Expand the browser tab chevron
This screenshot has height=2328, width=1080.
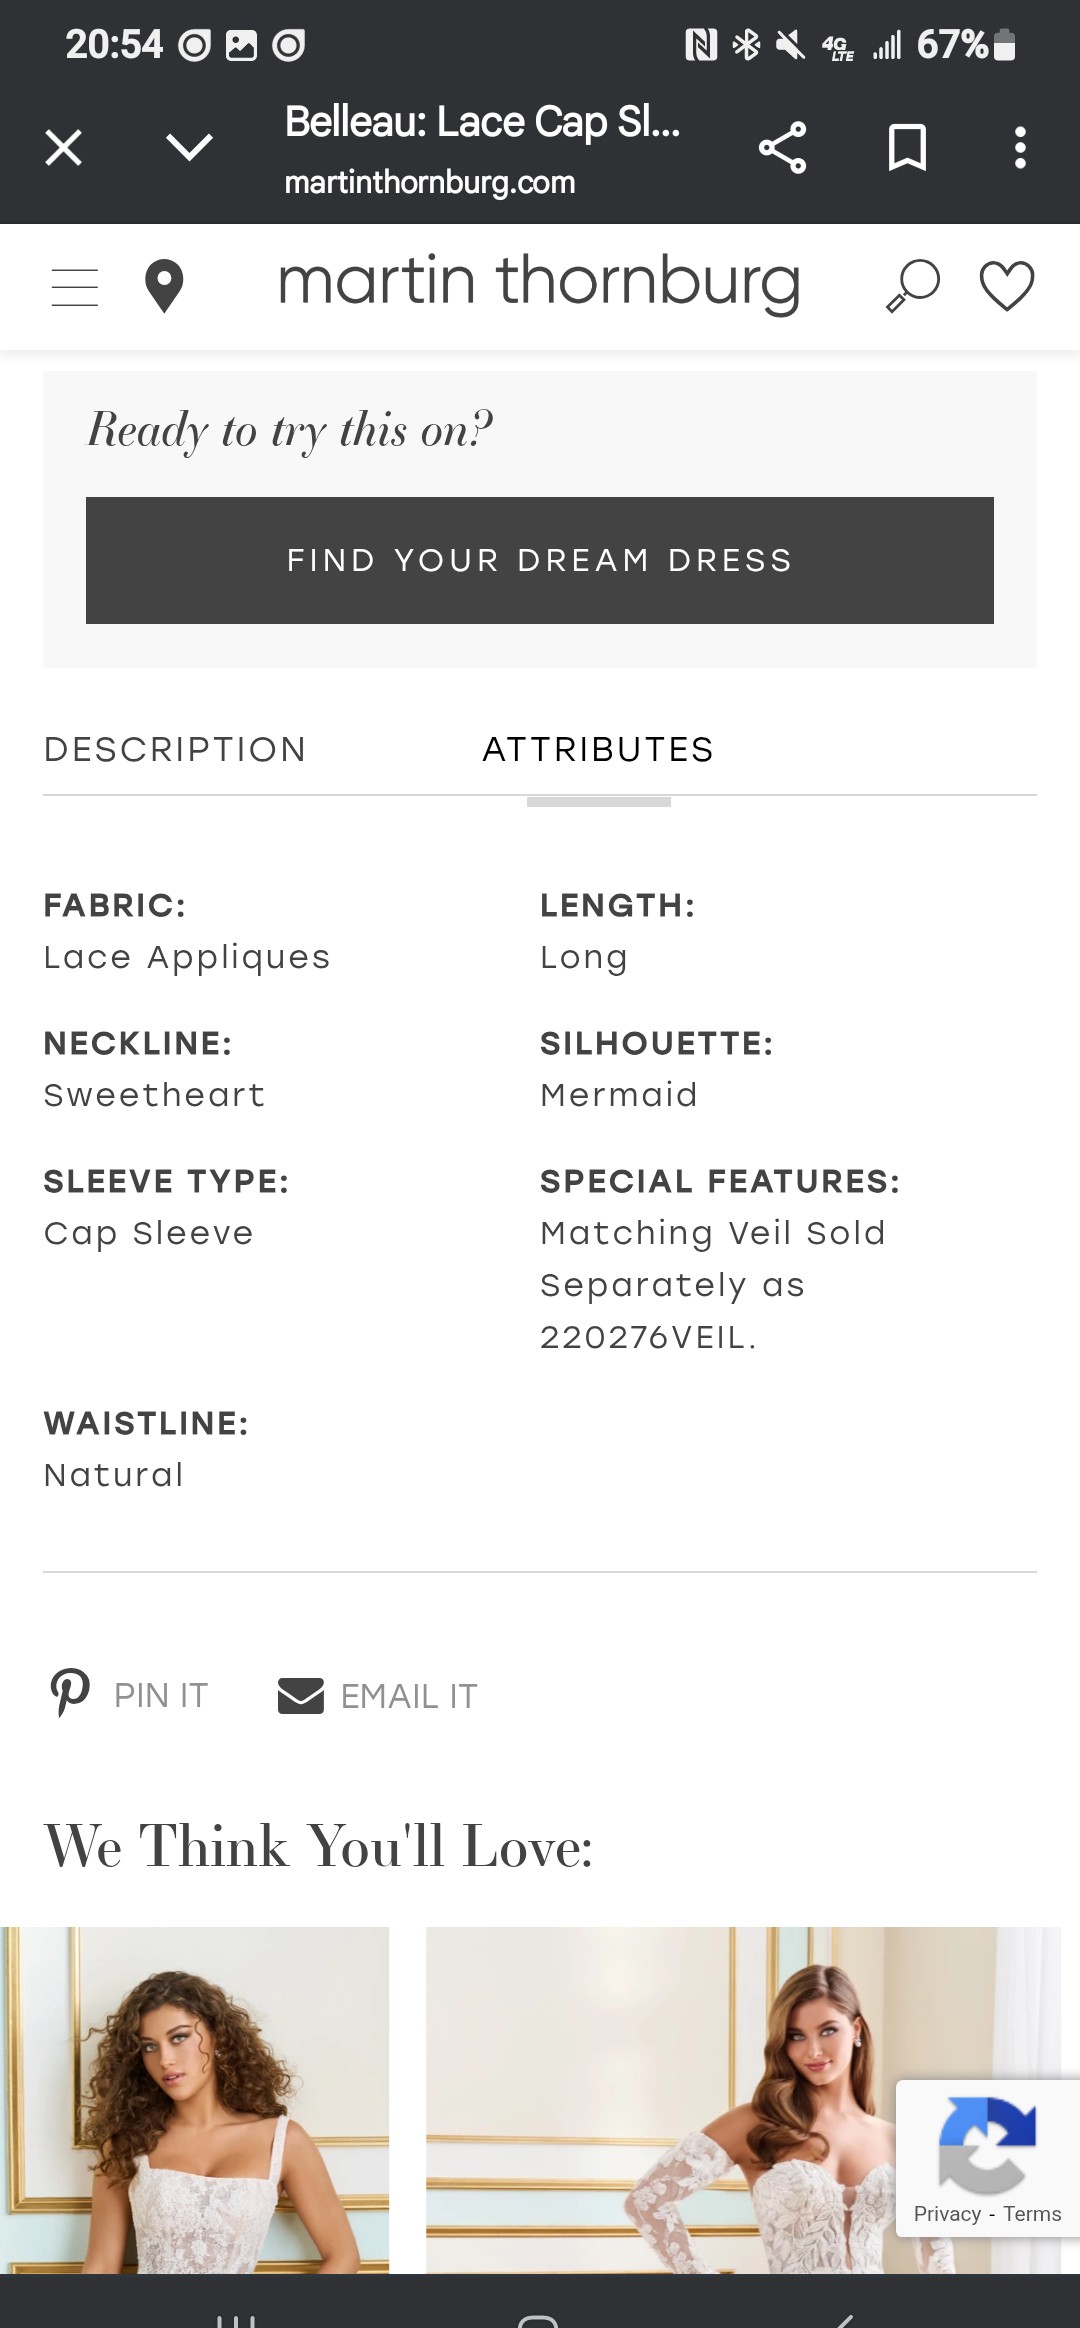click(189, 148)
